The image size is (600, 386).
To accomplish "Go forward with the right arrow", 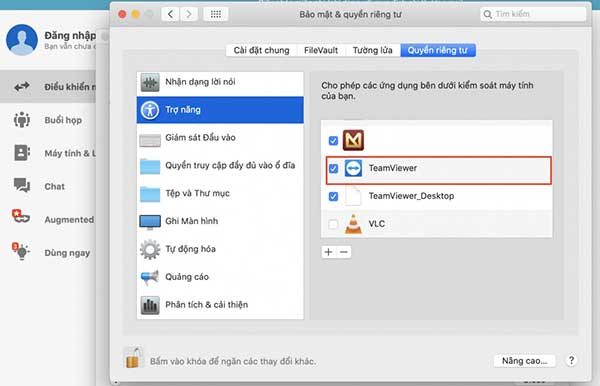I will 188,14.
